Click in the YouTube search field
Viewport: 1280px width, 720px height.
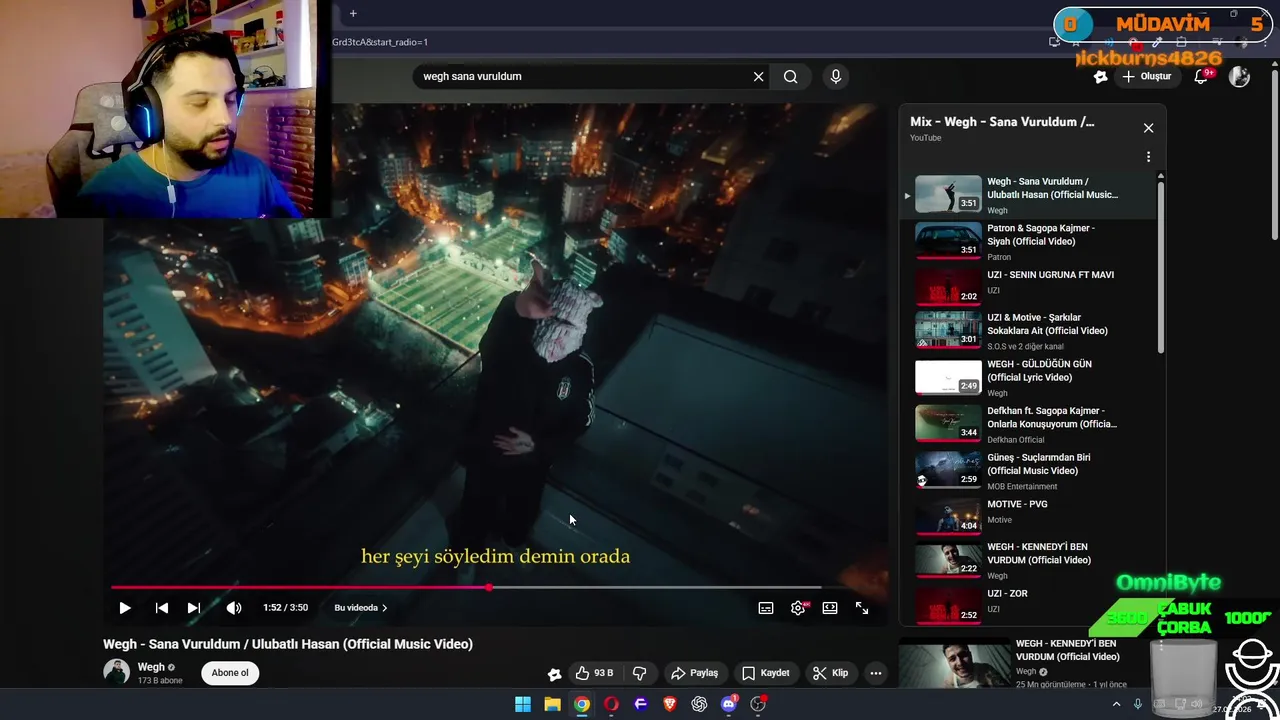583,76
